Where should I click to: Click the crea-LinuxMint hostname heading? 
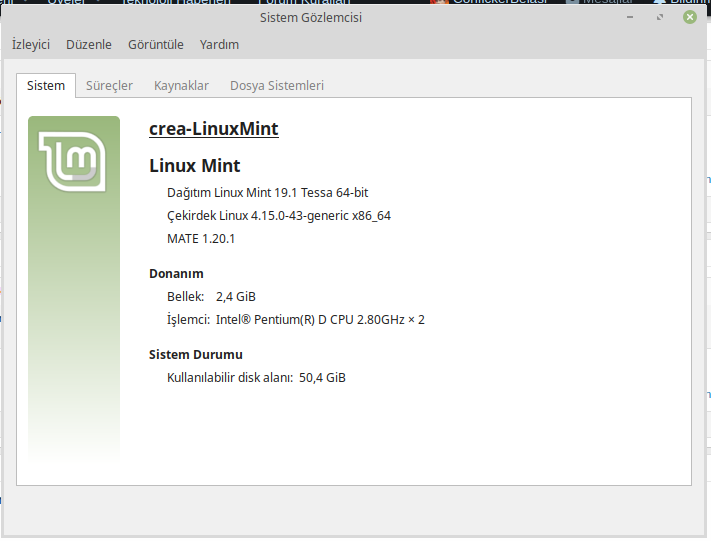click(x=214, y=129)
